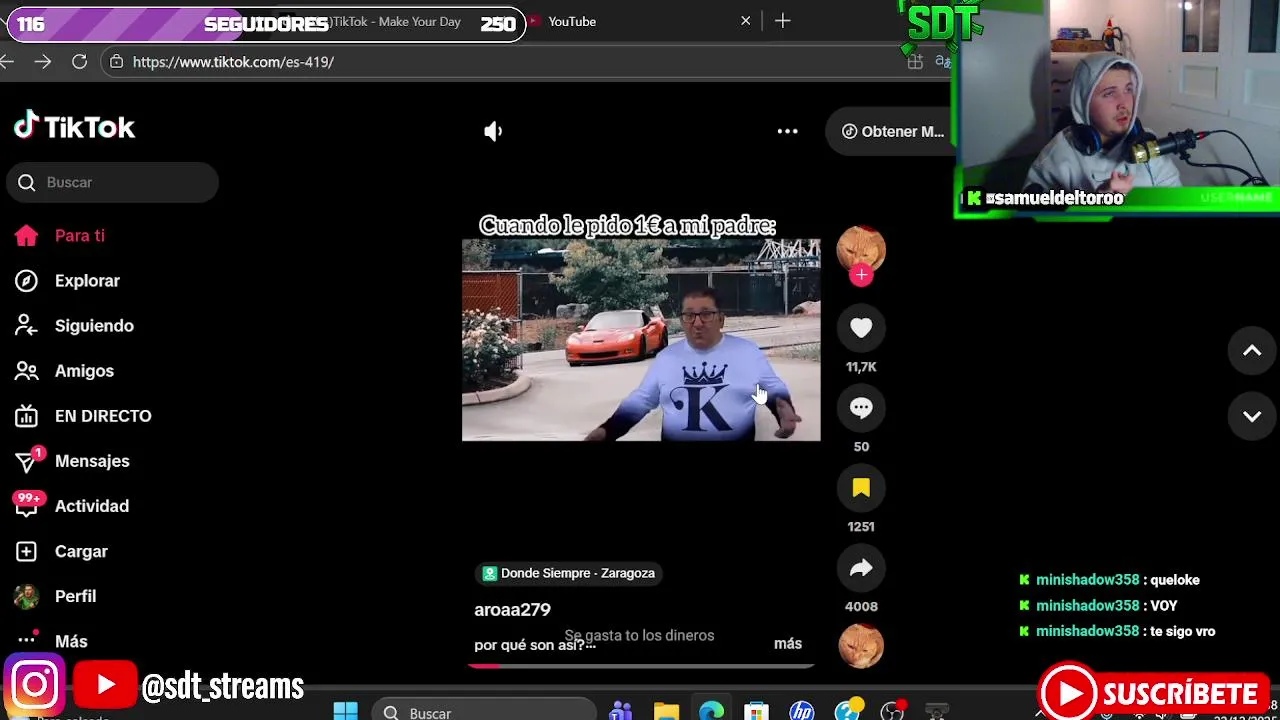1280x720 pixels.
Task: Click the Siguiendo person icon
Action: (x=26, y=326)
